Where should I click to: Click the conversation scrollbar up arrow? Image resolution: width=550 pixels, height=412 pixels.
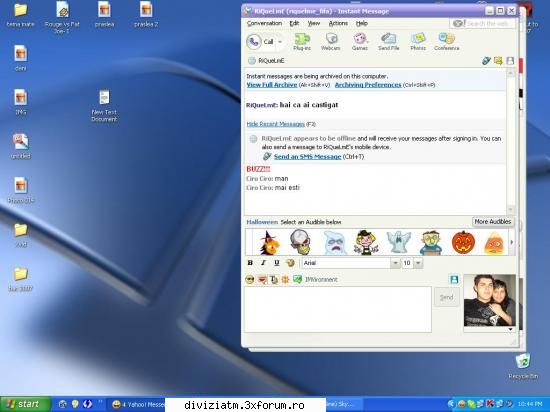[511, 73]
